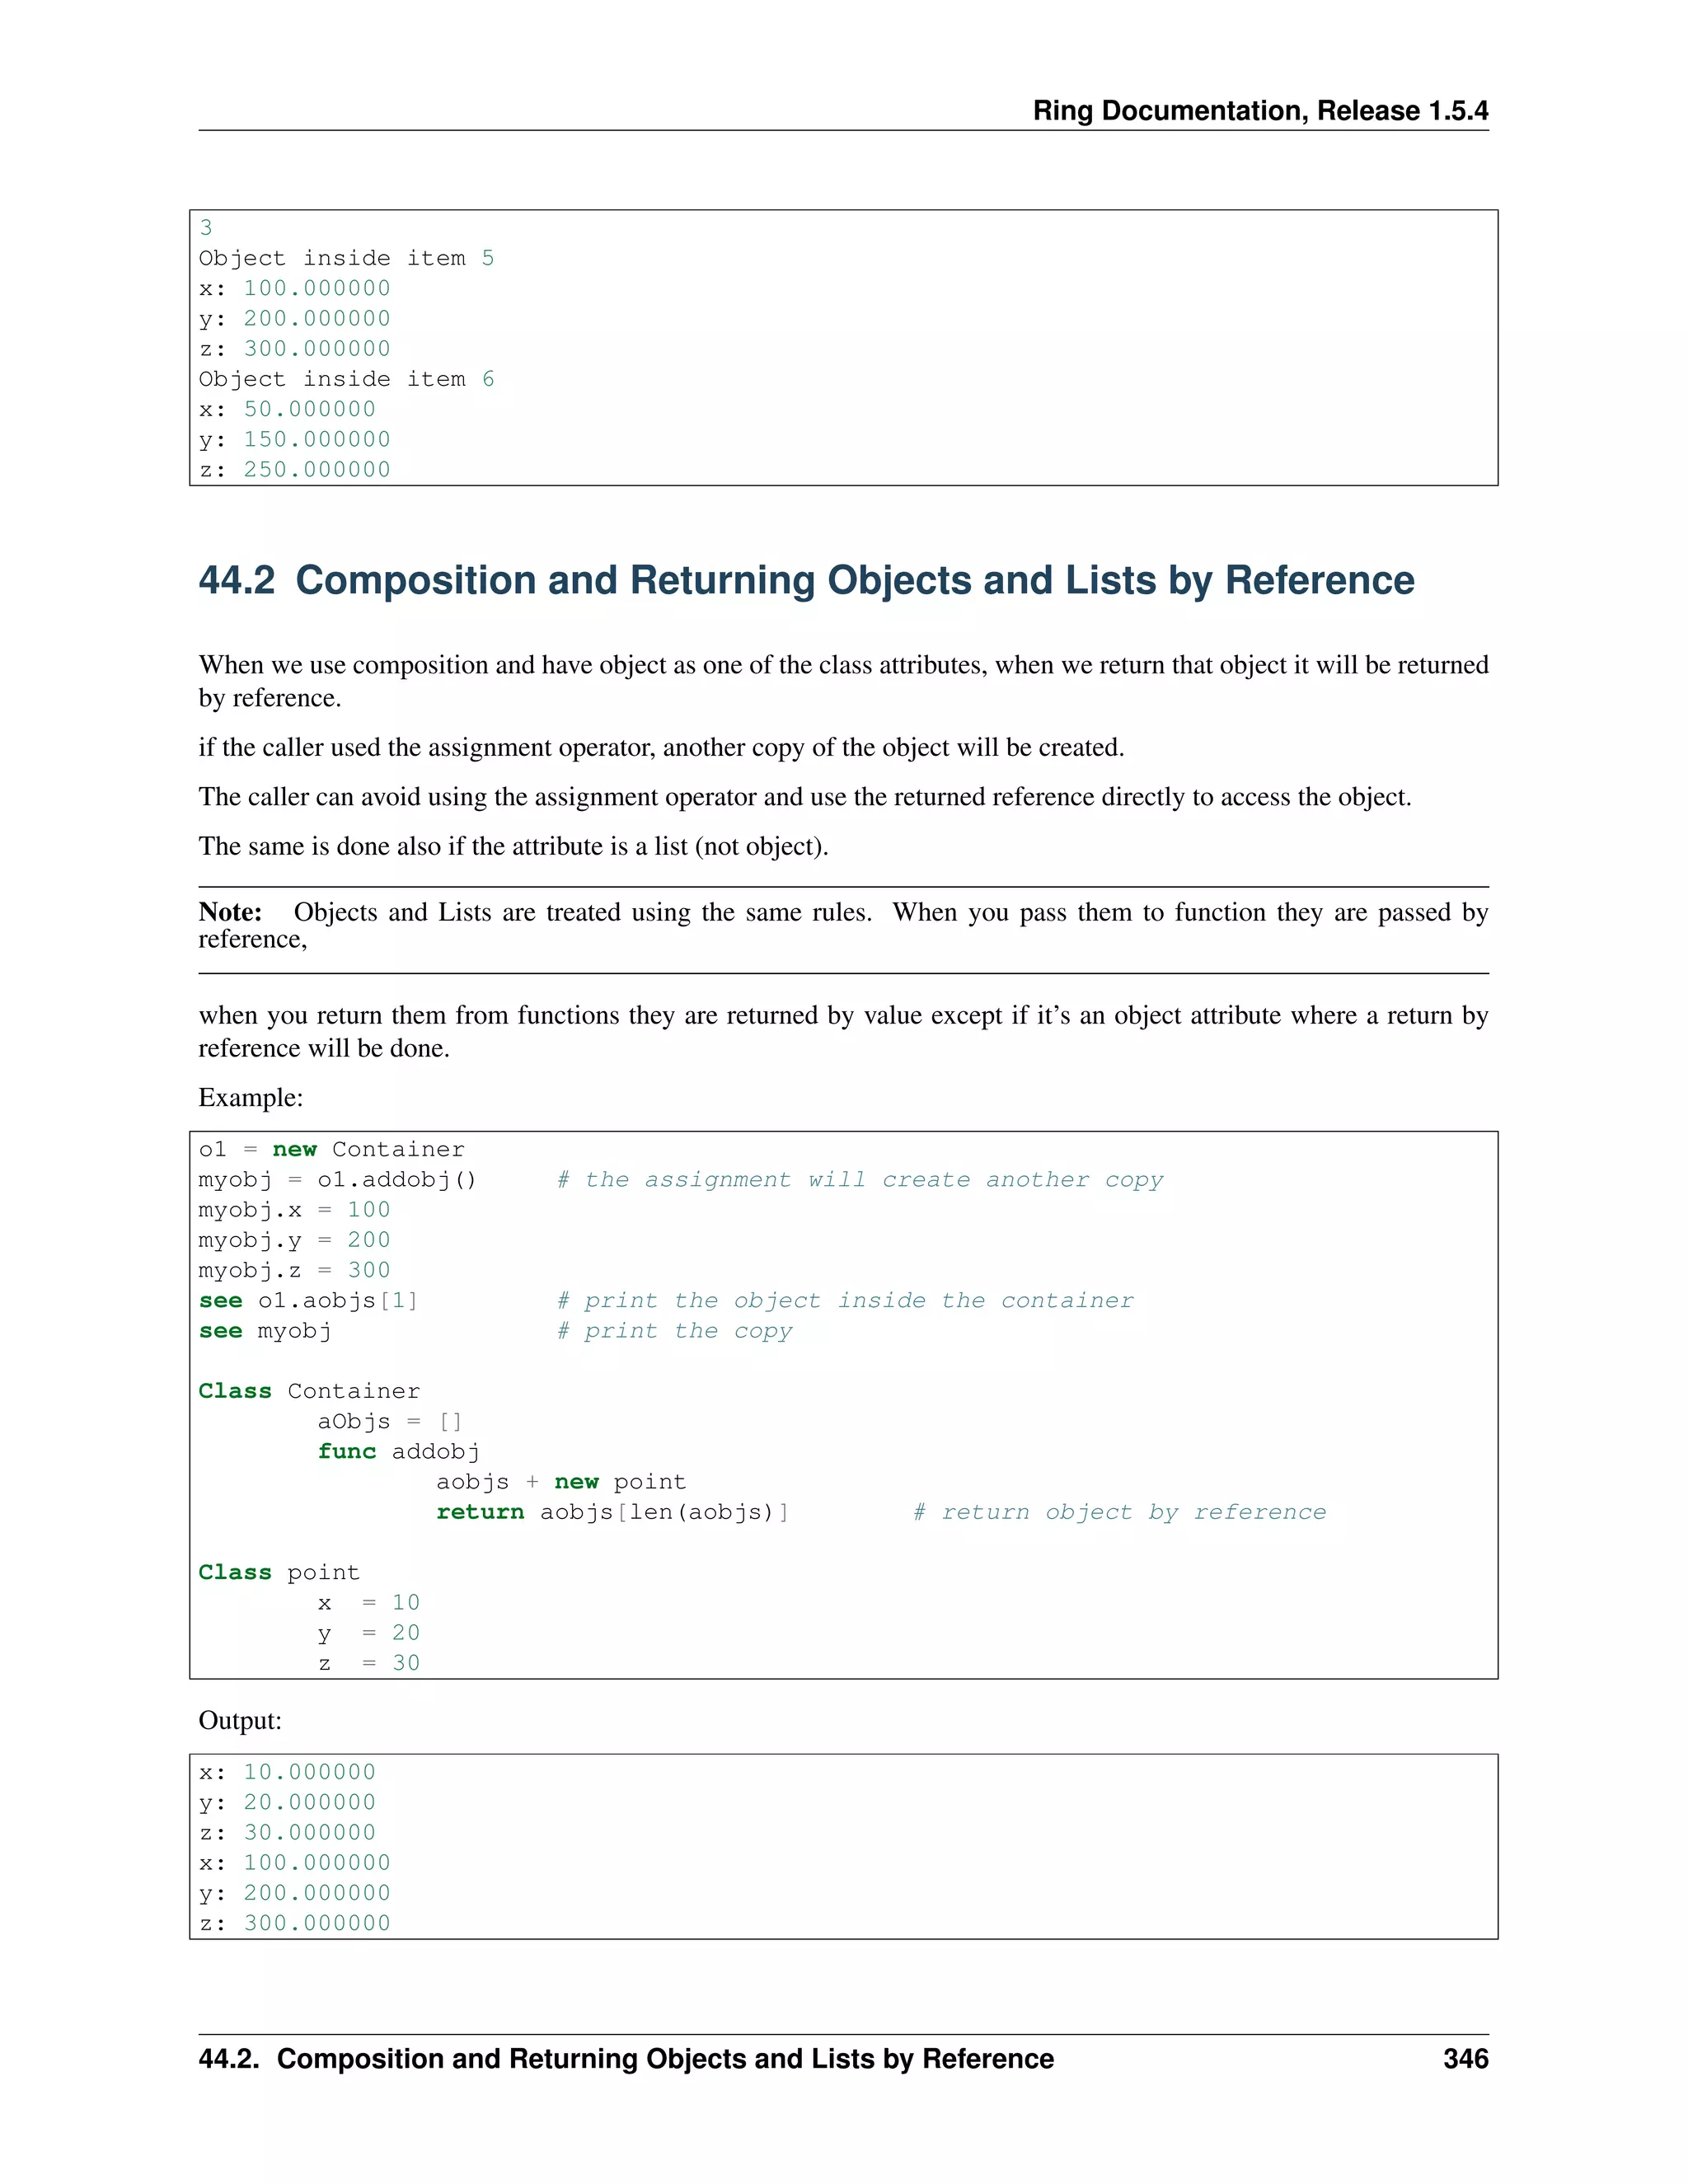The width and height of the screenshot is (1688, 2184).
Task: Click comment 'return object by reference'
Action: click(x=1120, y=1512)
